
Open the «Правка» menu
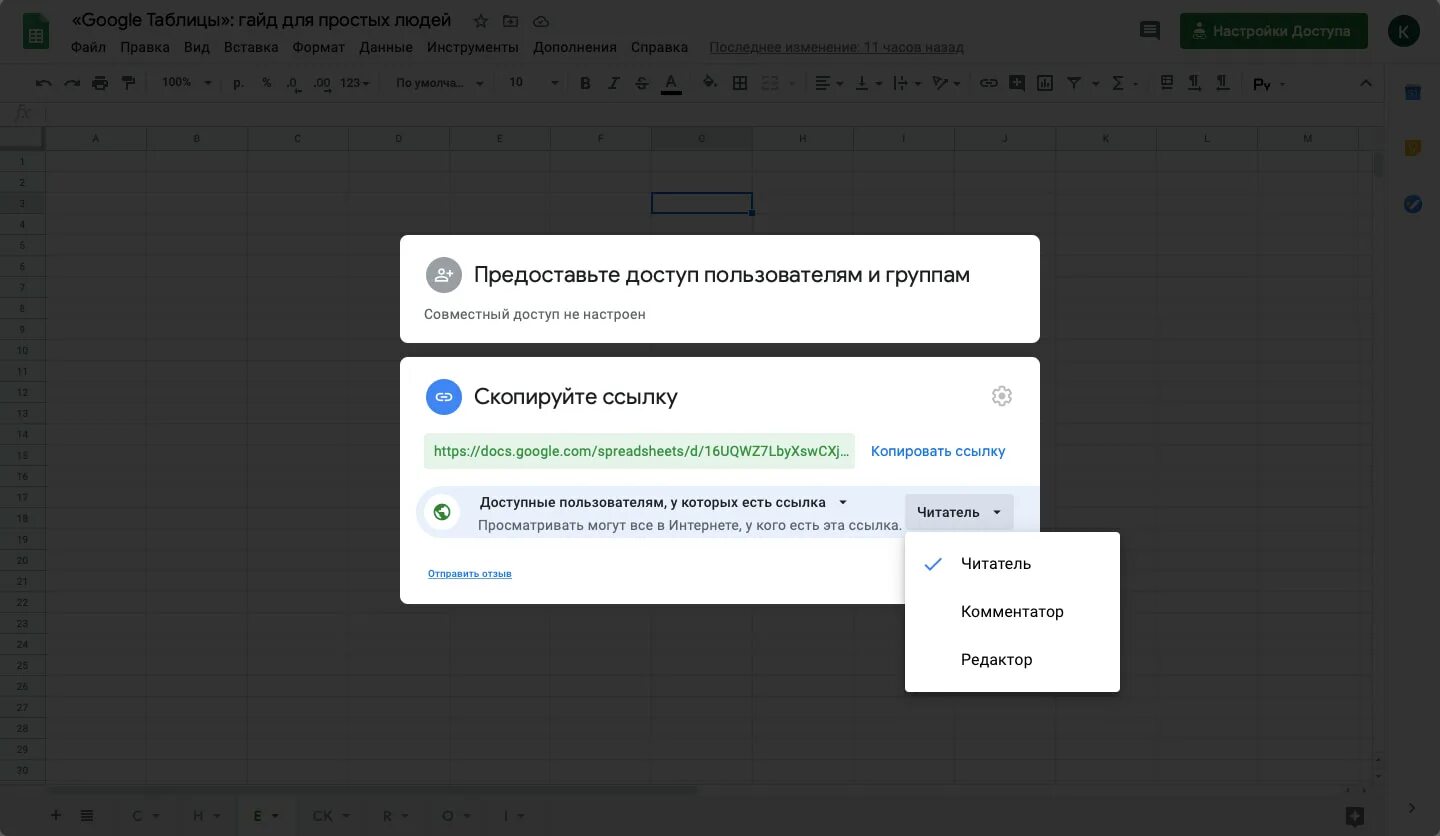pyautogui.click(x=145, y=47)
